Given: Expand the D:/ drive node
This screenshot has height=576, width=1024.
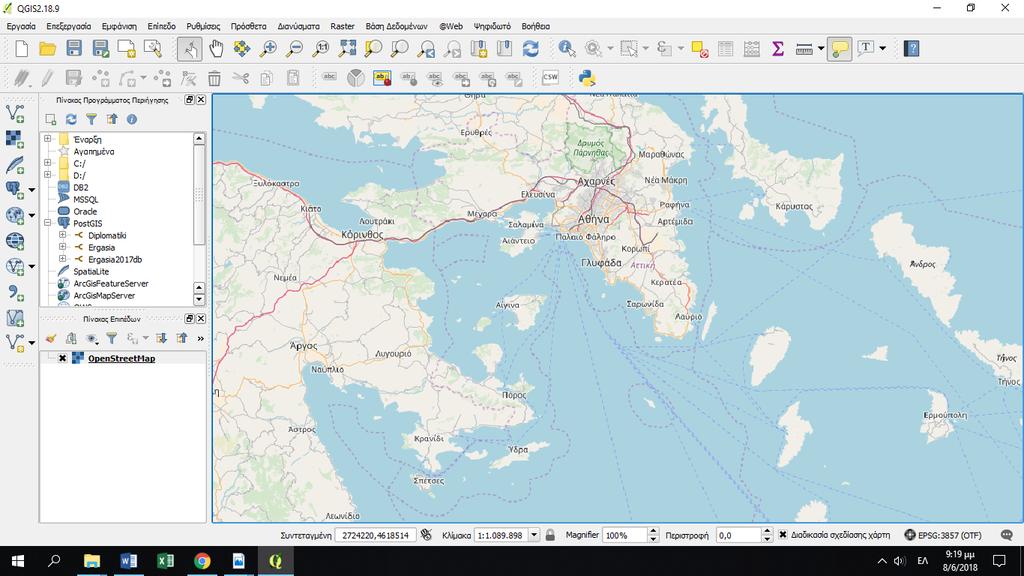Looking at the screenshot, I should 47,175.
